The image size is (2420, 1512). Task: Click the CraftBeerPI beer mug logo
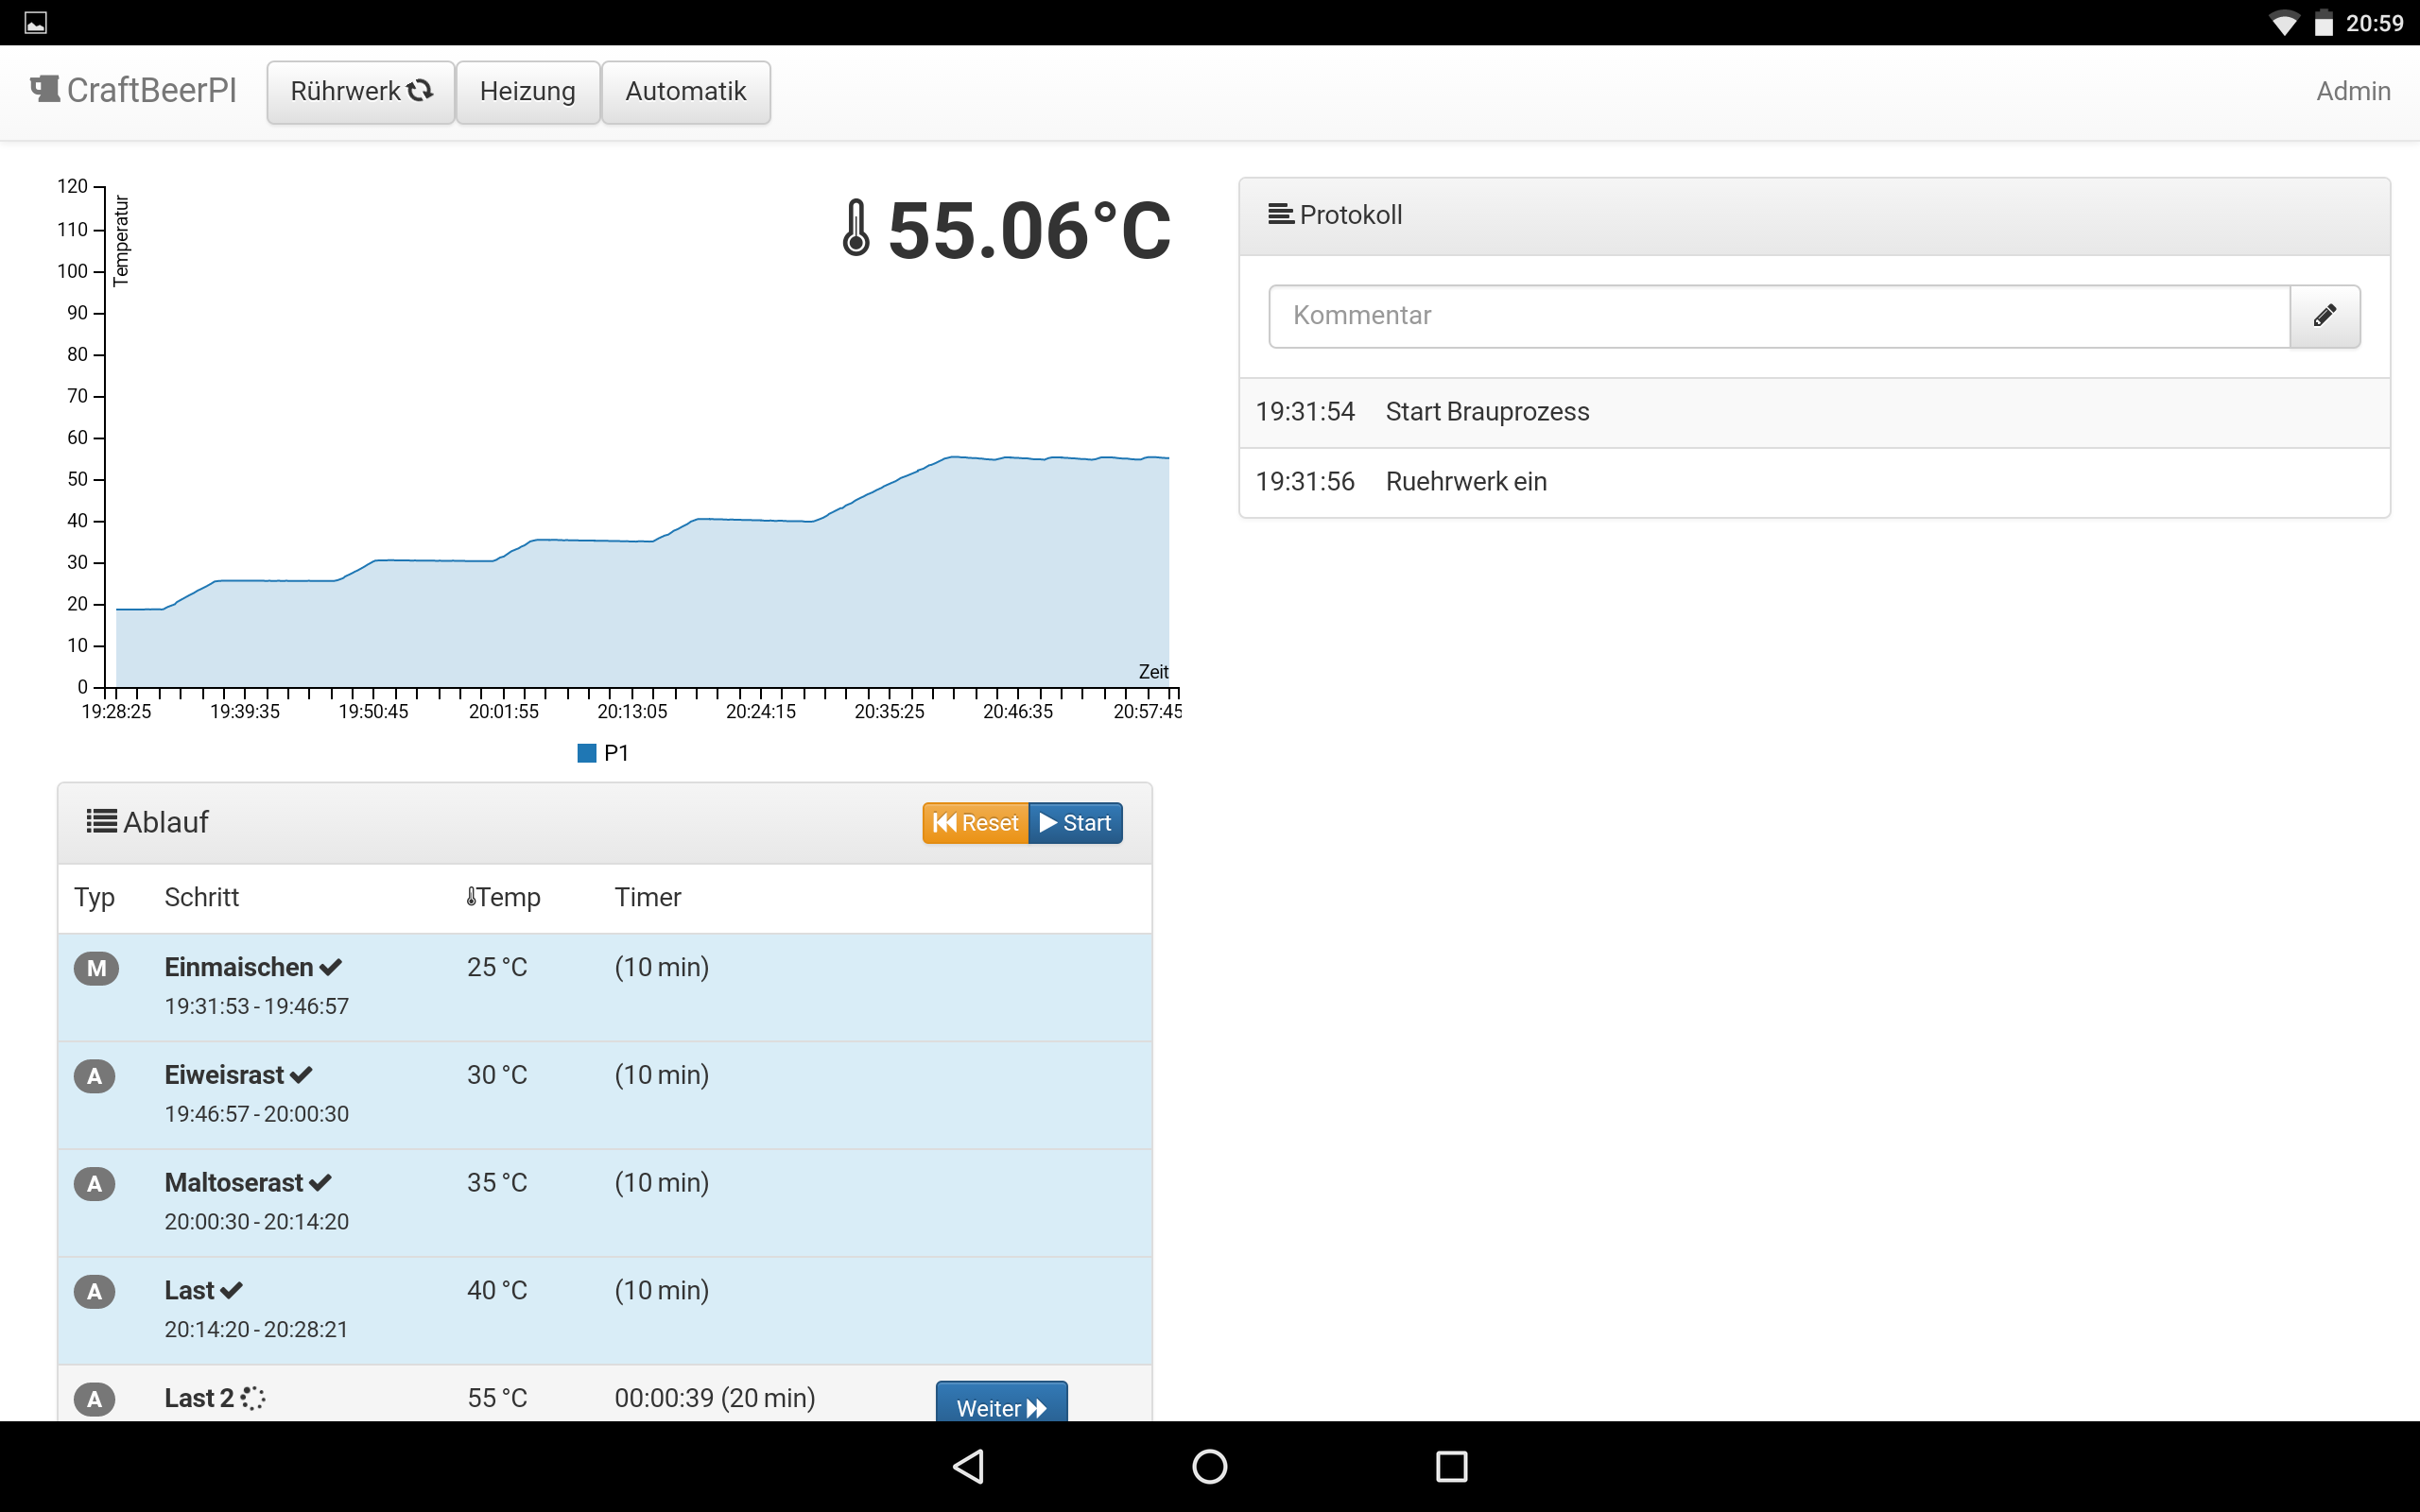(44, 89)
